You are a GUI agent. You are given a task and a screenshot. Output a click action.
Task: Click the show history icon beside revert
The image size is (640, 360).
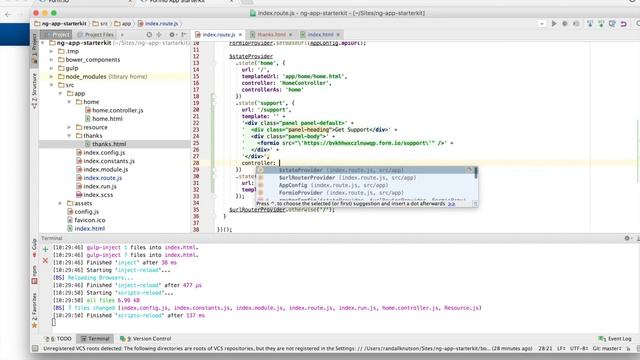click(x=612, y=24)
